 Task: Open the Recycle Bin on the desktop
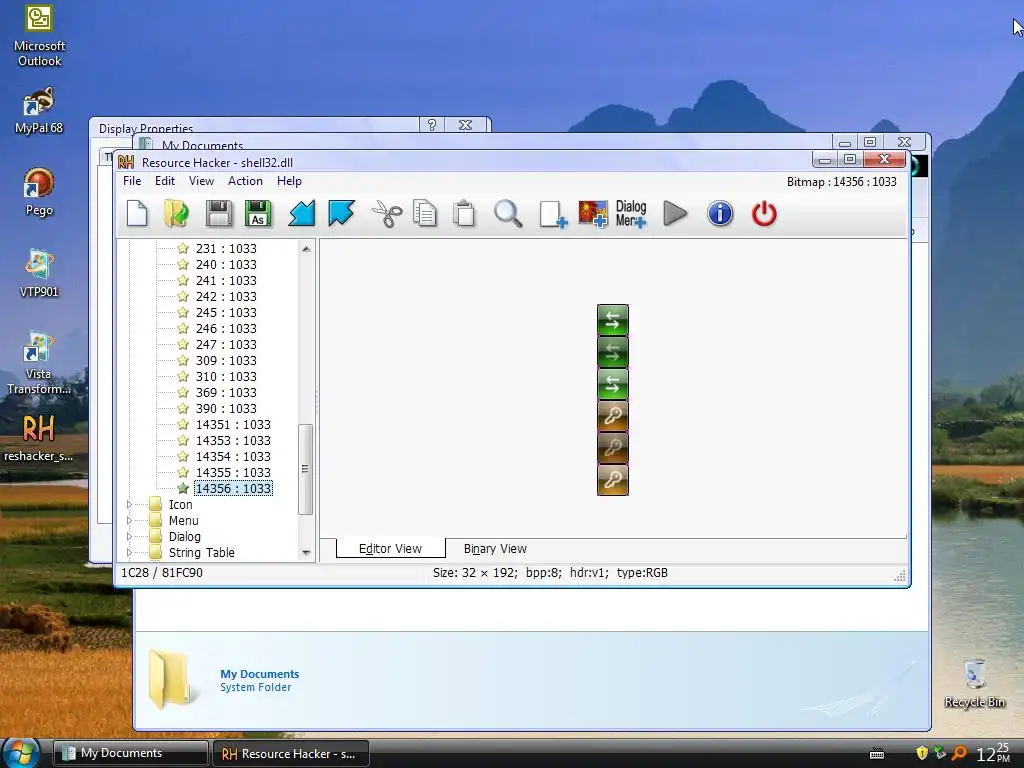click(x=974, y=683)
